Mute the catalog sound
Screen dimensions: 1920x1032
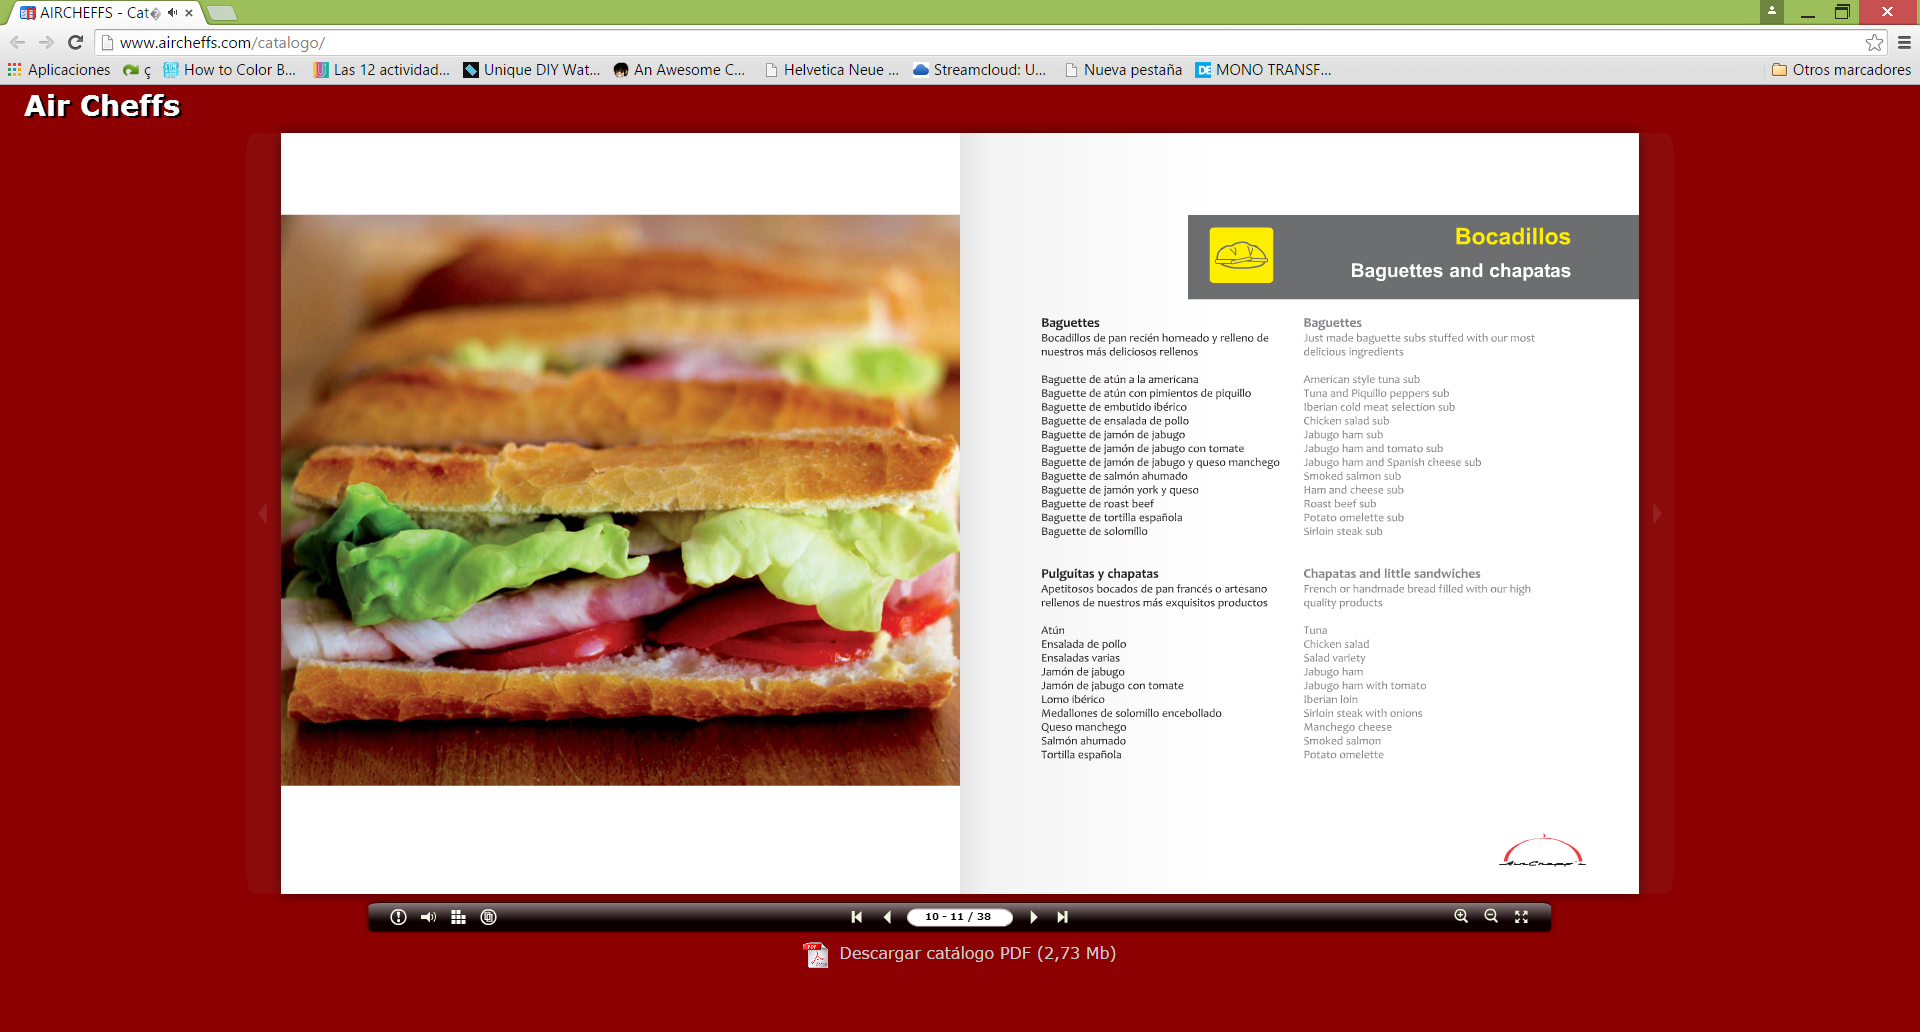click(428, 917)
